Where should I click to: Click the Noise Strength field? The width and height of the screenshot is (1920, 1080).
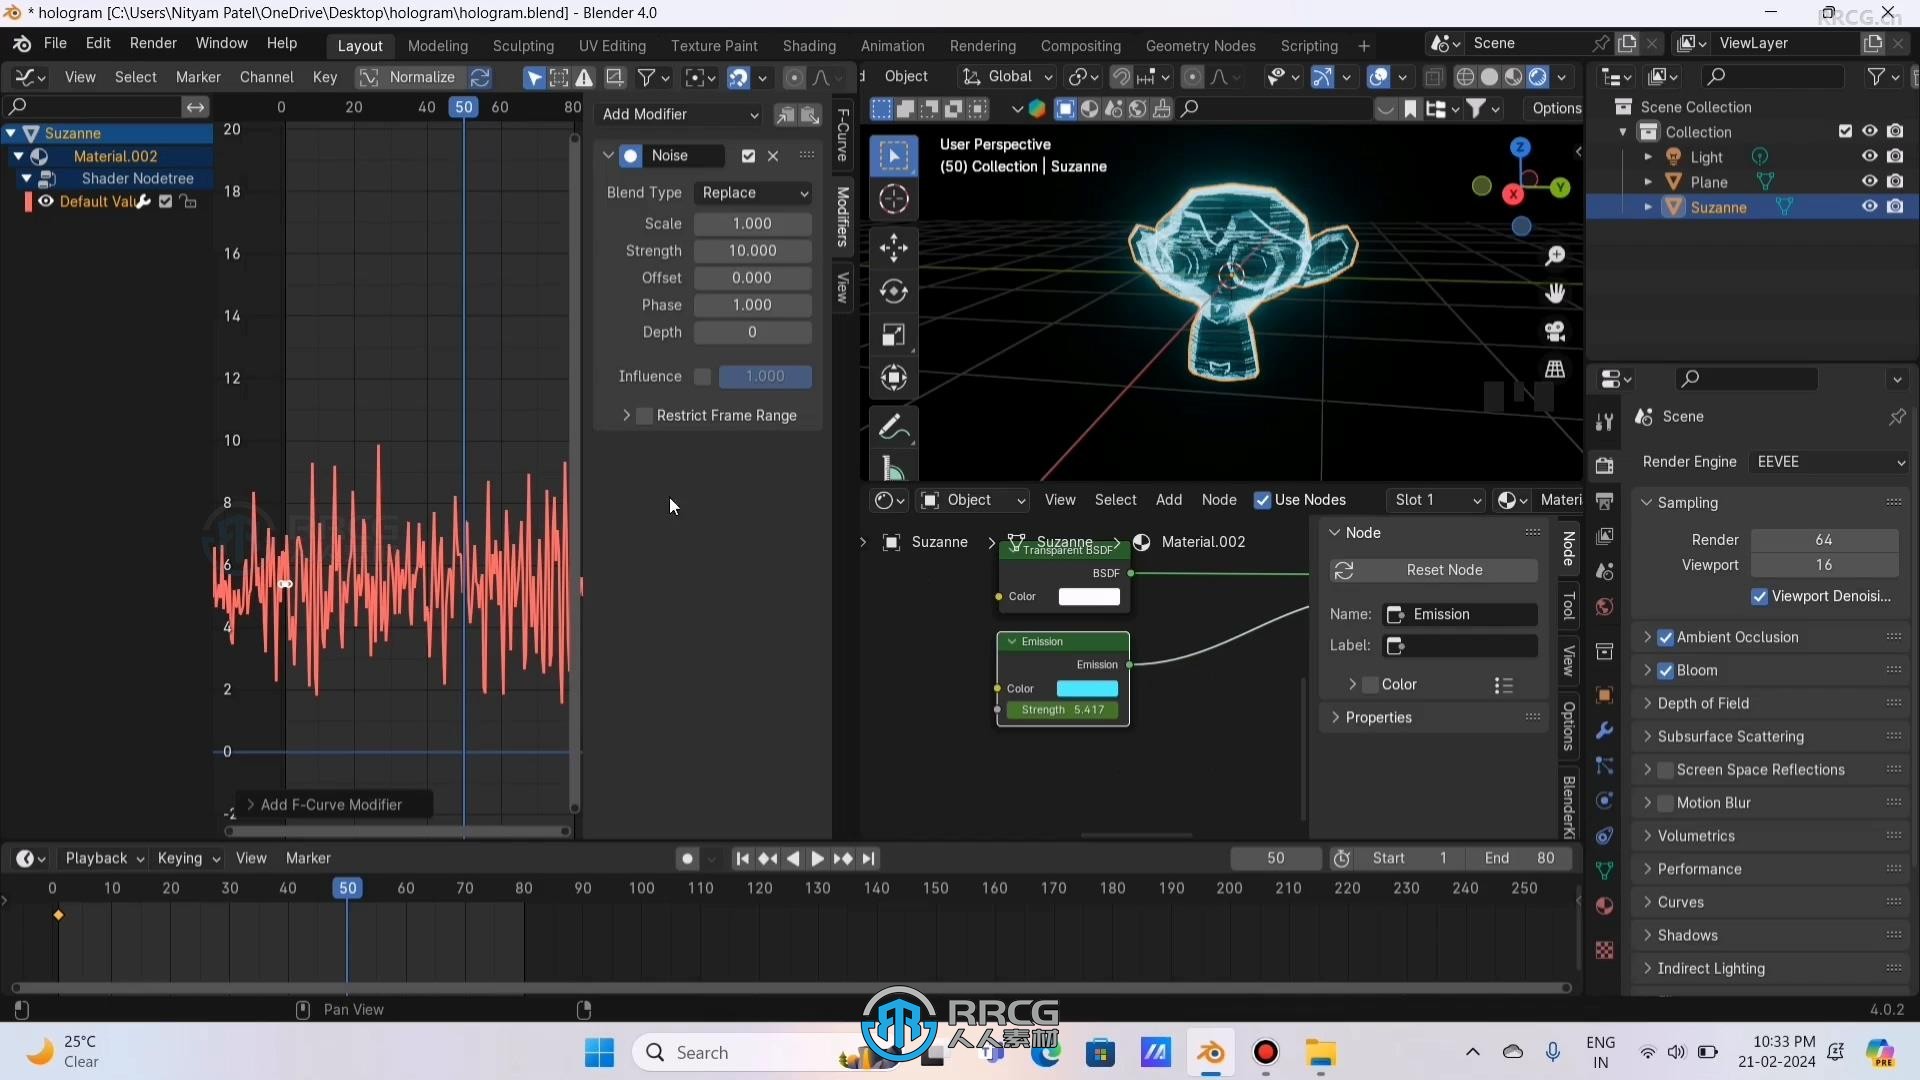coord(753,251)
